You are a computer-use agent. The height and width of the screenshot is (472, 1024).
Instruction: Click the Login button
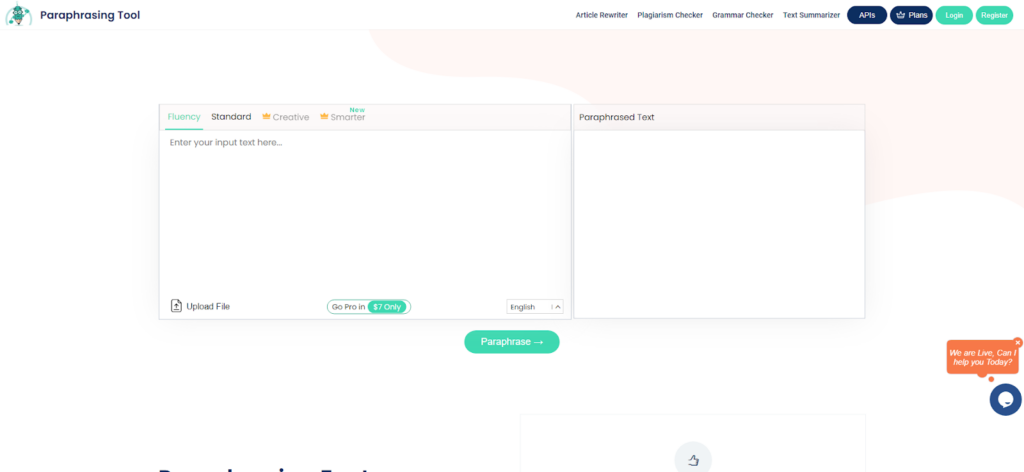click(x=954, y=15)
